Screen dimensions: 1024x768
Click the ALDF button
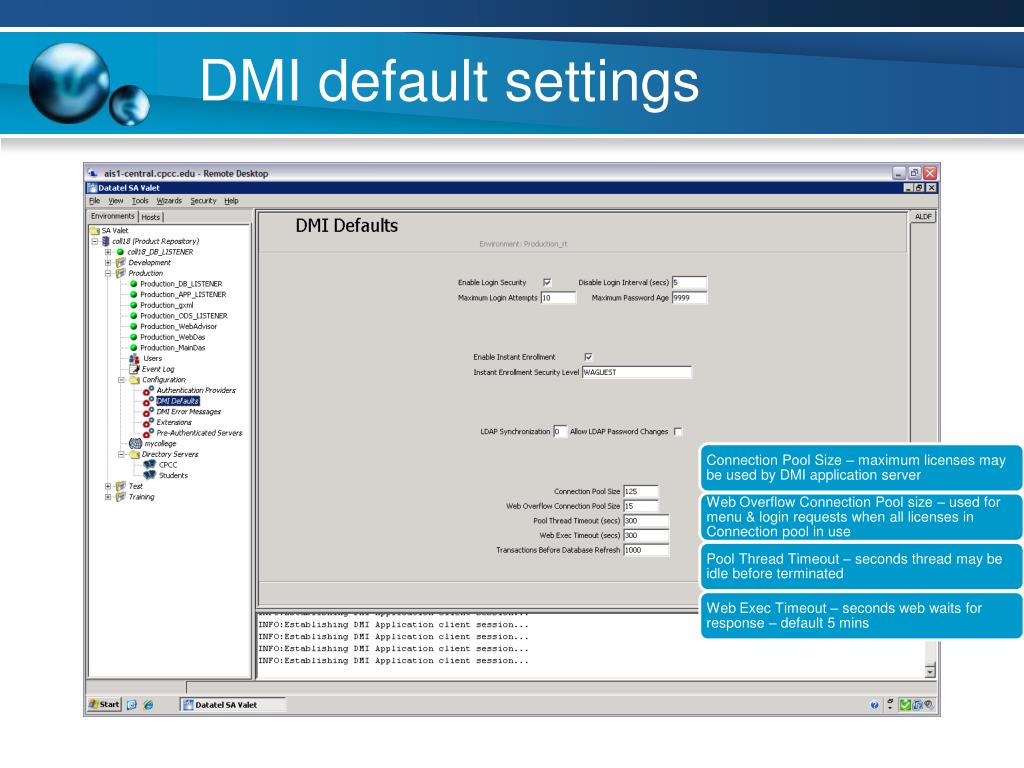tap(923, 216)
